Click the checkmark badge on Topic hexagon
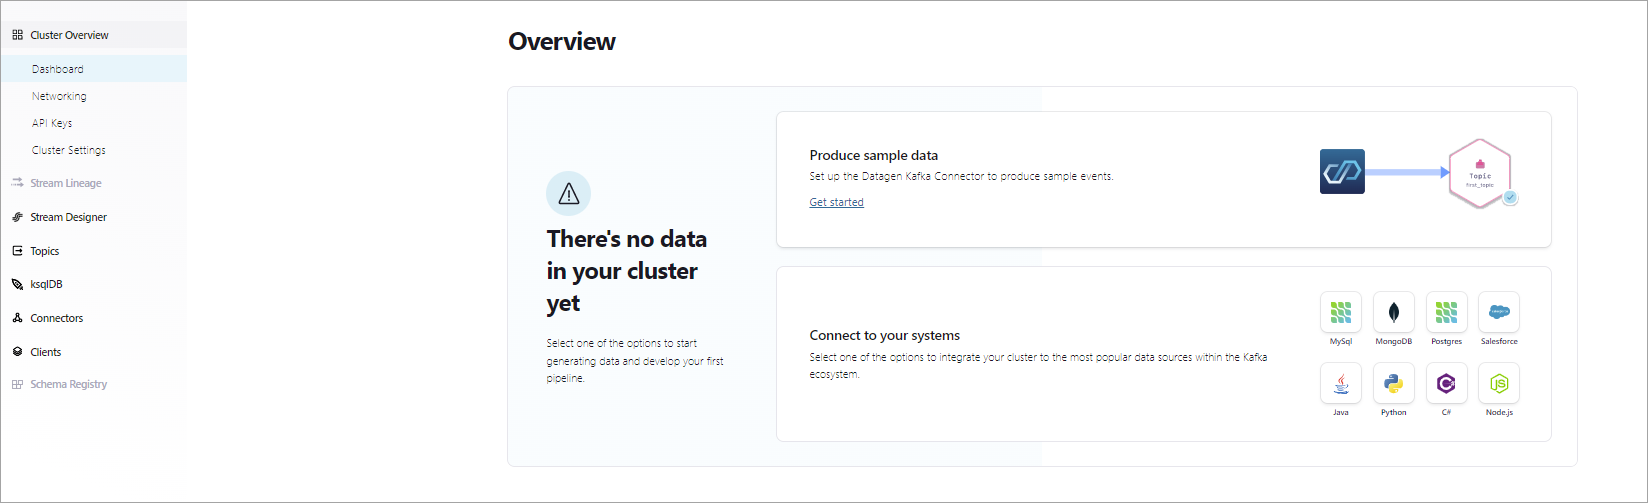 pyautogui.click(x=1510, y=198)
